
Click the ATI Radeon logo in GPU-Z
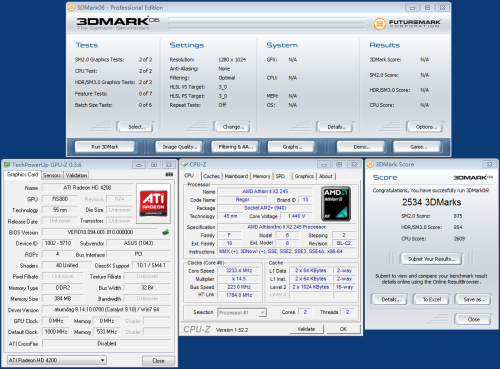(153, 203)
